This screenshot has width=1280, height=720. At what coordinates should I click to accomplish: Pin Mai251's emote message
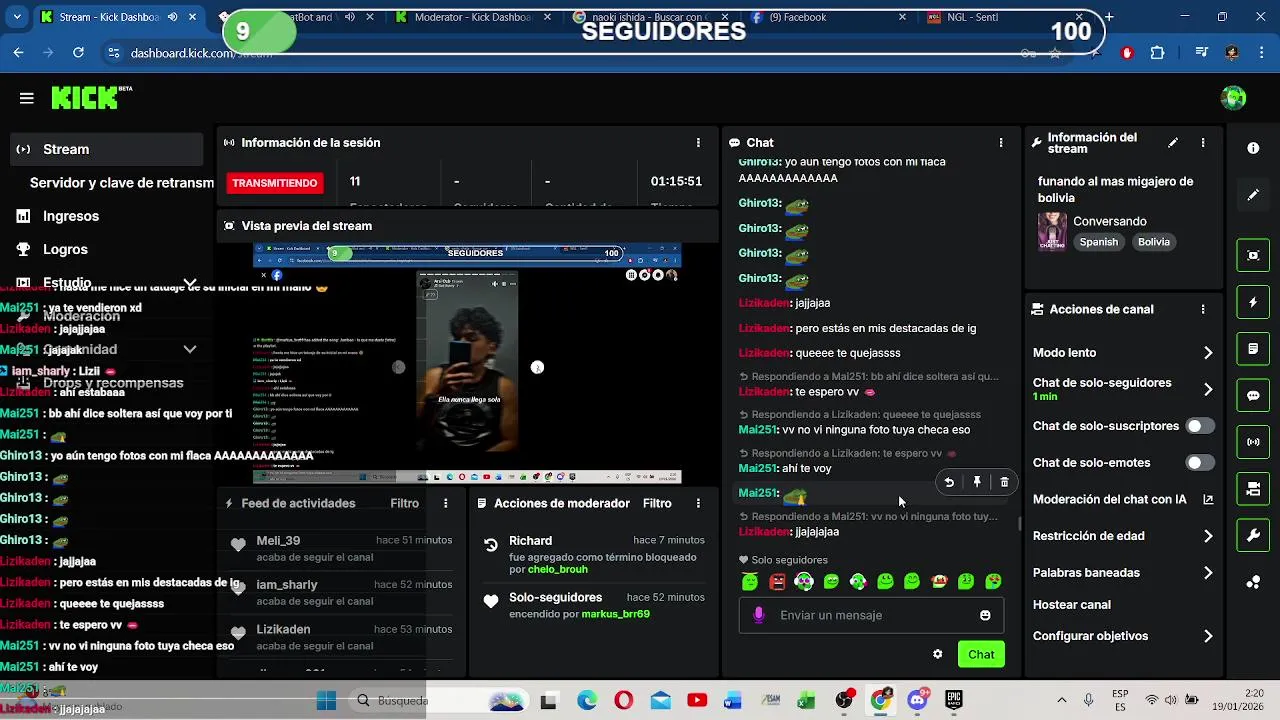(977, 482)
